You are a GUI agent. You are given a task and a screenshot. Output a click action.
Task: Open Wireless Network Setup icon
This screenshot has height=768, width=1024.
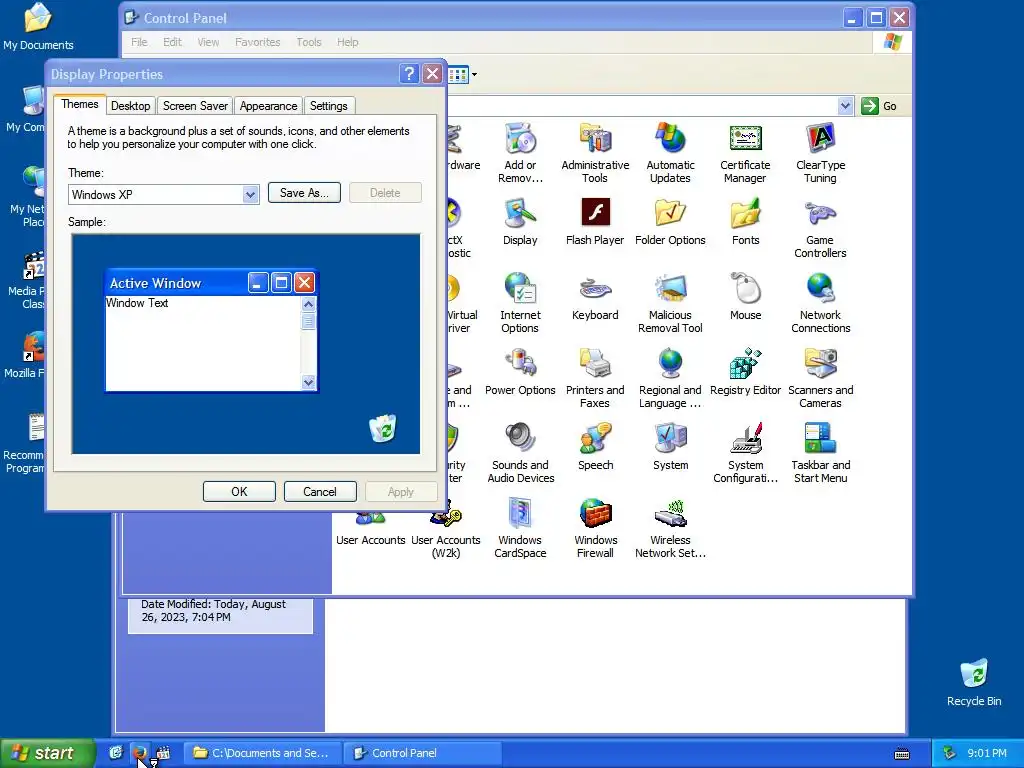[x=670, y=528]
